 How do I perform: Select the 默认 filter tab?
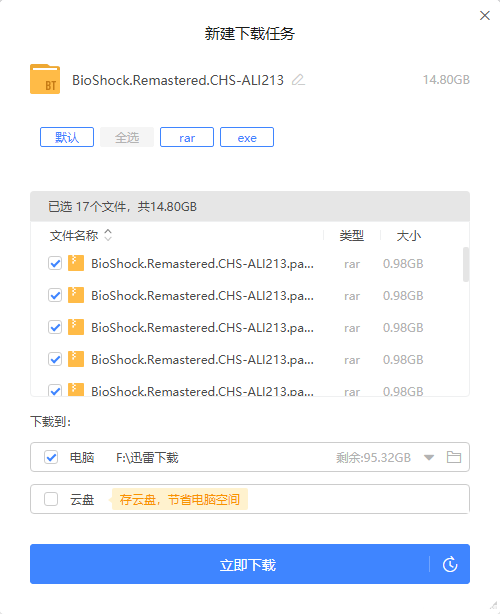coord(67,137)
